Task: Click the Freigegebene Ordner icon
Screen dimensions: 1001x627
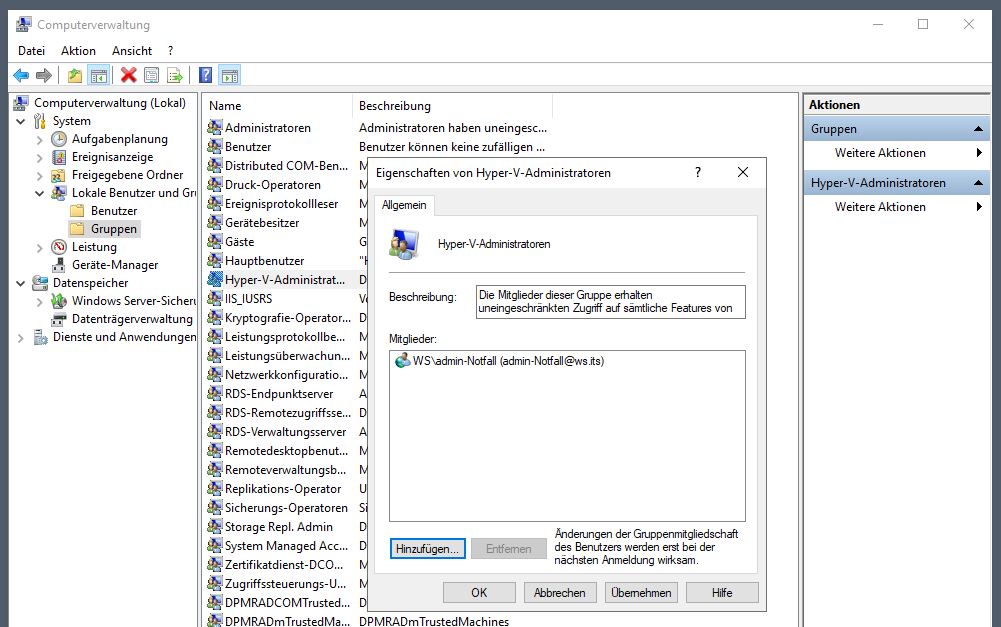Action: point(59,174)
